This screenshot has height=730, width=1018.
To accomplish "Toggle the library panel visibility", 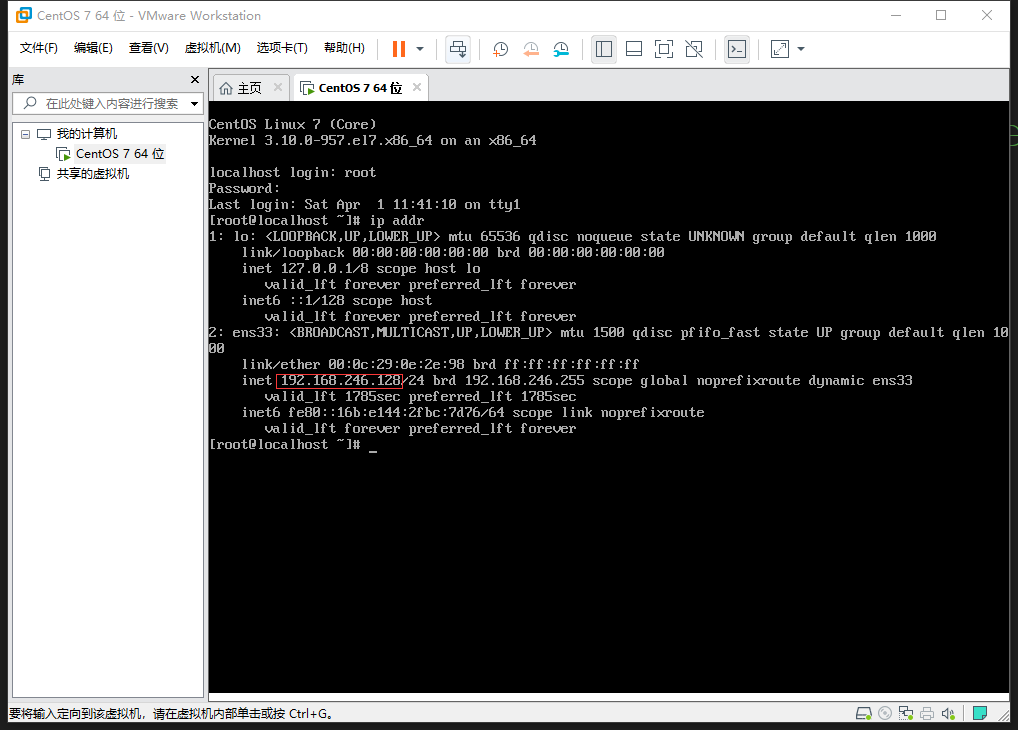I will (x=603, y=48).
